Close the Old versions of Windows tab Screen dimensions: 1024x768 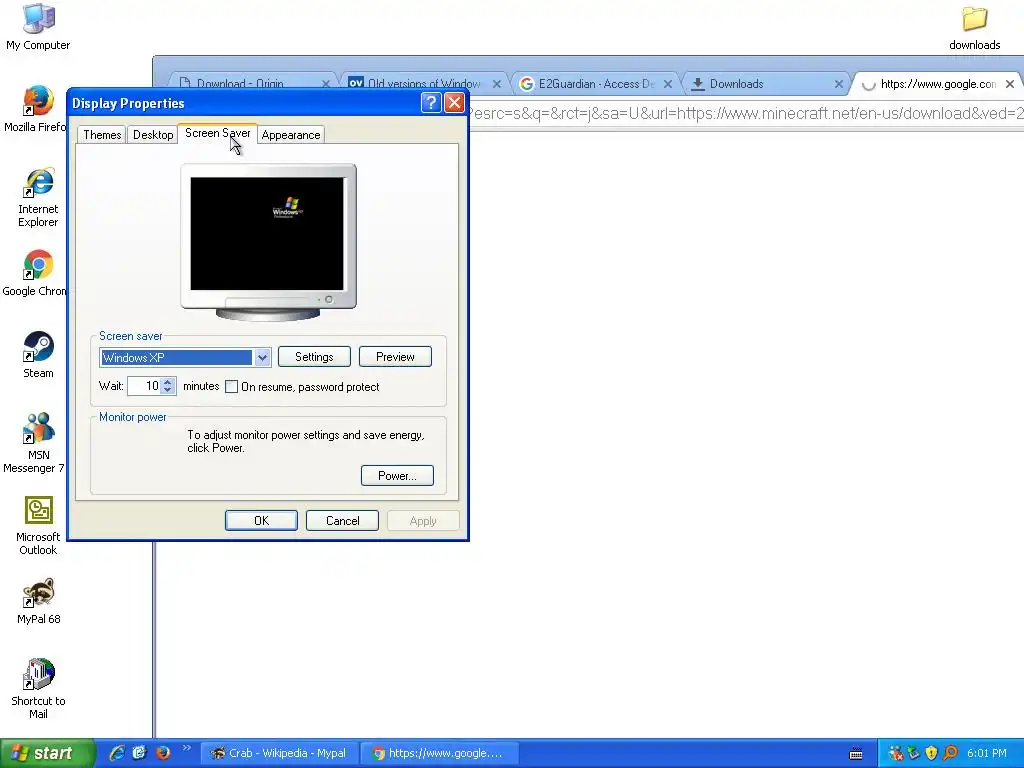point(496,84)
